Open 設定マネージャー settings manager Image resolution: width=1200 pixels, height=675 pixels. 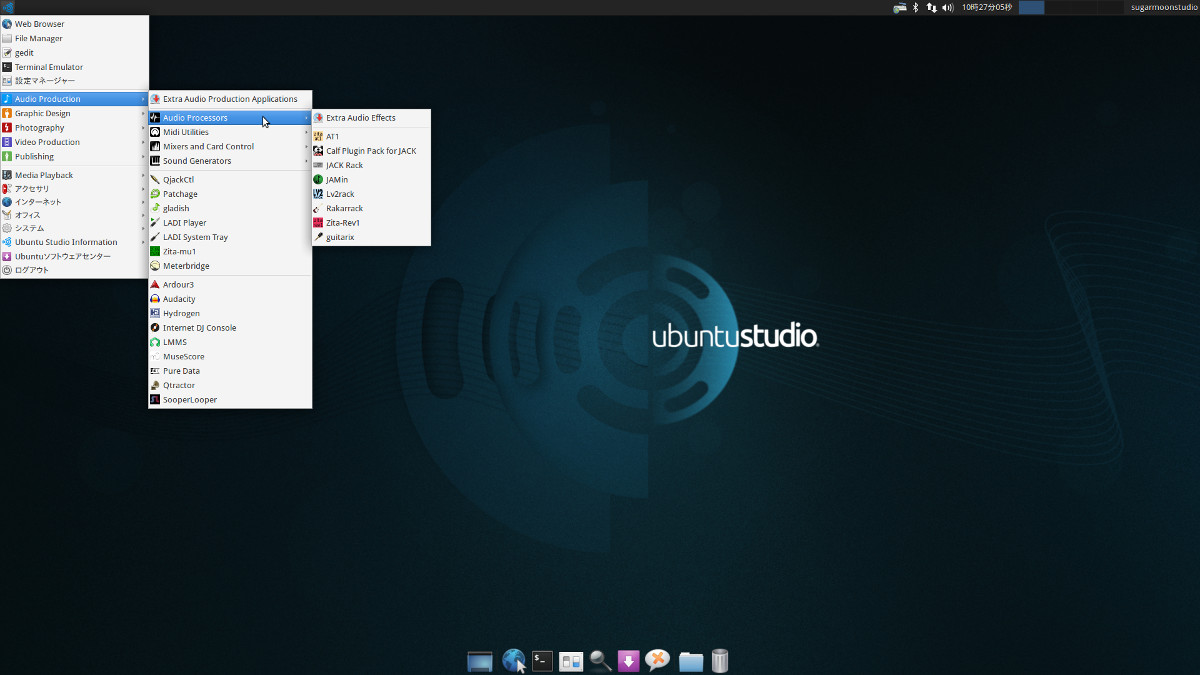click(x=74, y=81)
